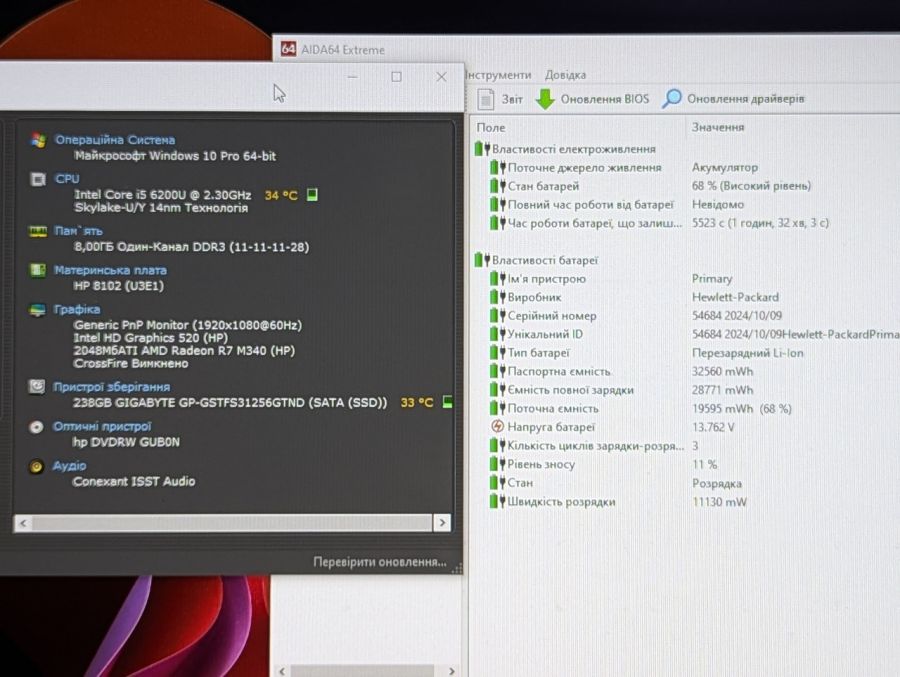Click the icon beside Повний час роботи від батареї
The width and height of the screenshot is (900, 677).
498,204
